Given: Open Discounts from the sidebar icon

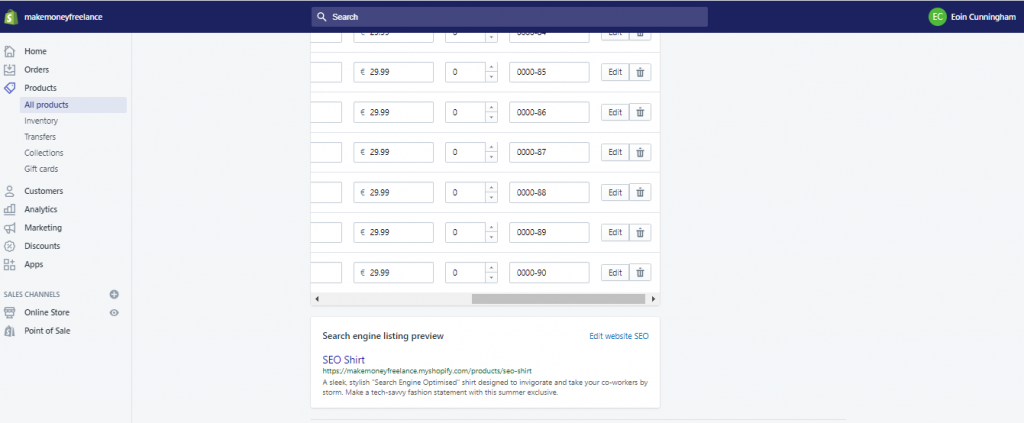Looking at the screenshot, I should (10, 246).
